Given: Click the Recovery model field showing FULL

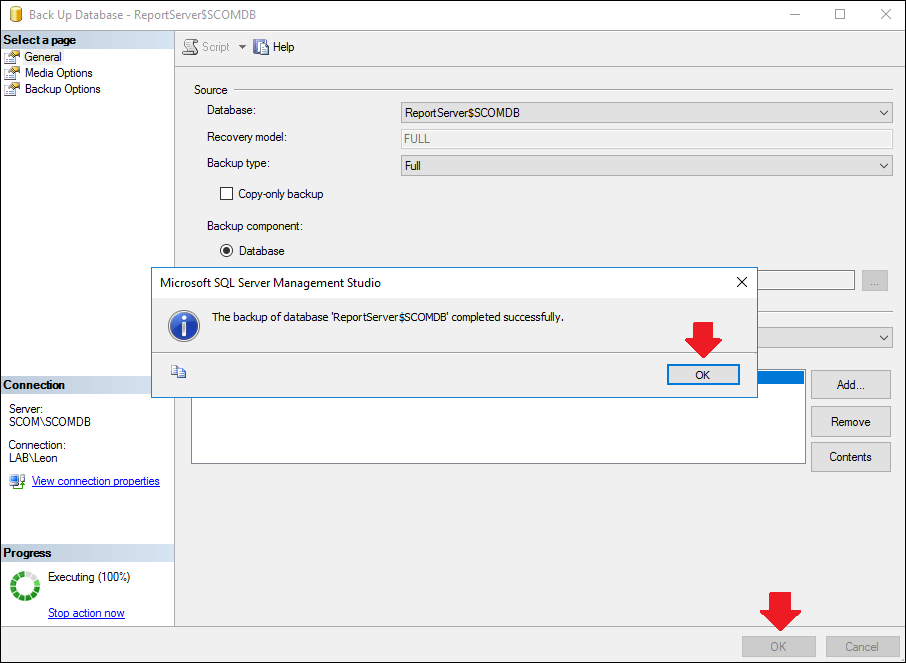Looking at the screenshot, I should point(647,139).
